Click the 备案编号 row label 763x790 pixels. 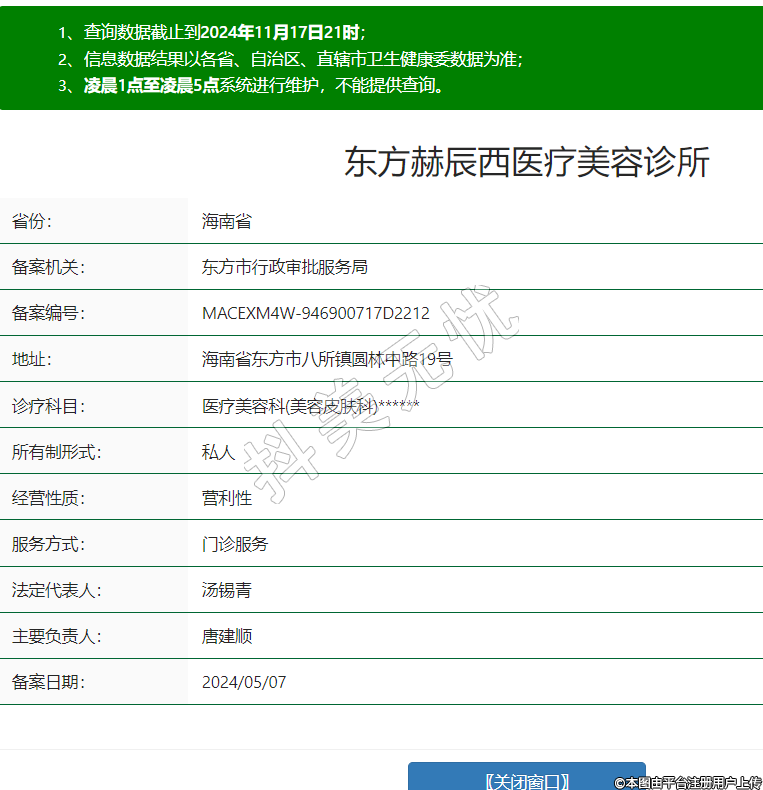pos(48,313)
